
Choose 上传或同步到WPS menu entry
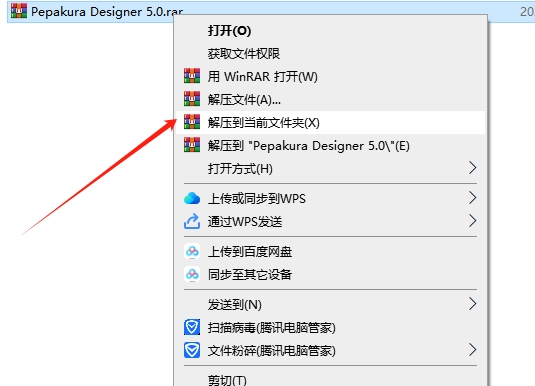(330, 198)
